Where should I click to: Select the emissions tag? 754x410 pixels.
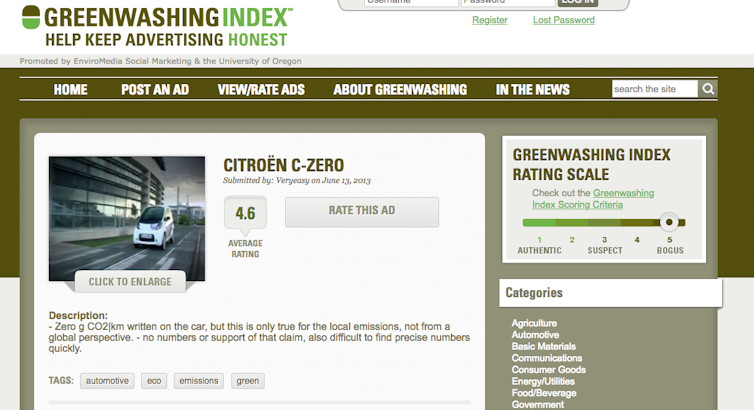[x=198, y=381]
